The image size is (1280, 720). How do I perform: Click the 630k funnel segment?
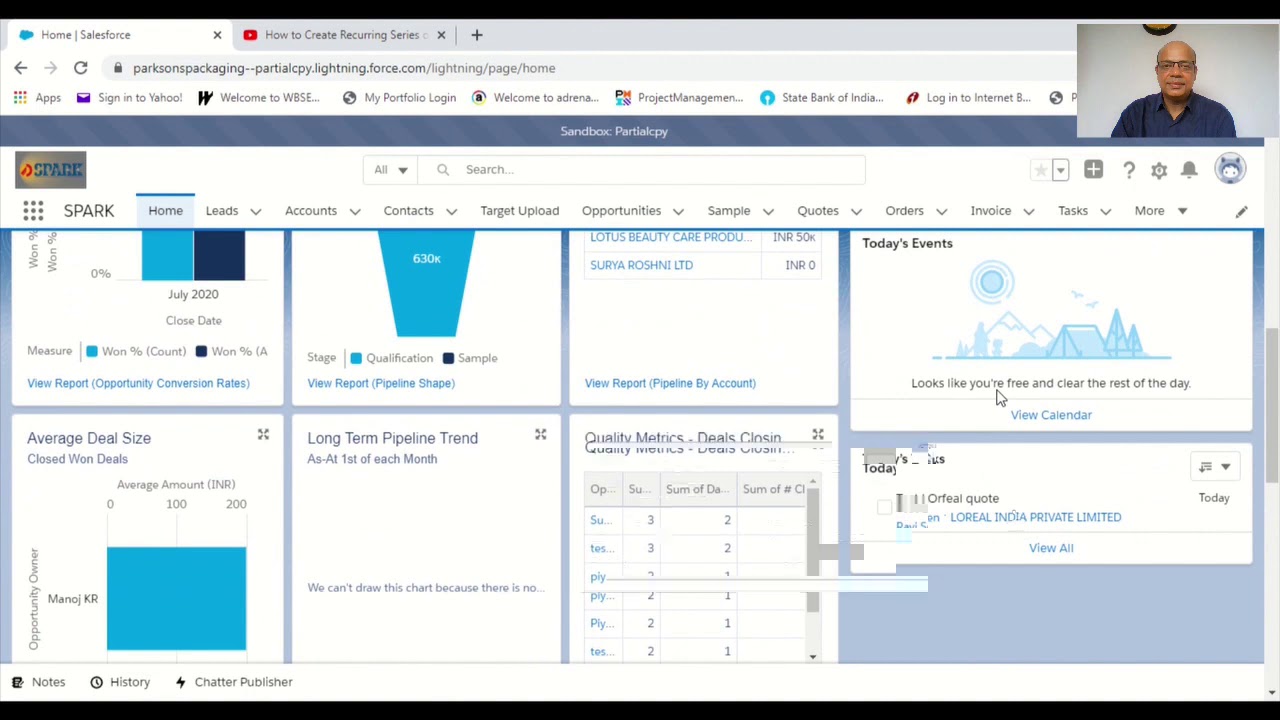click(x=427, y=283)
